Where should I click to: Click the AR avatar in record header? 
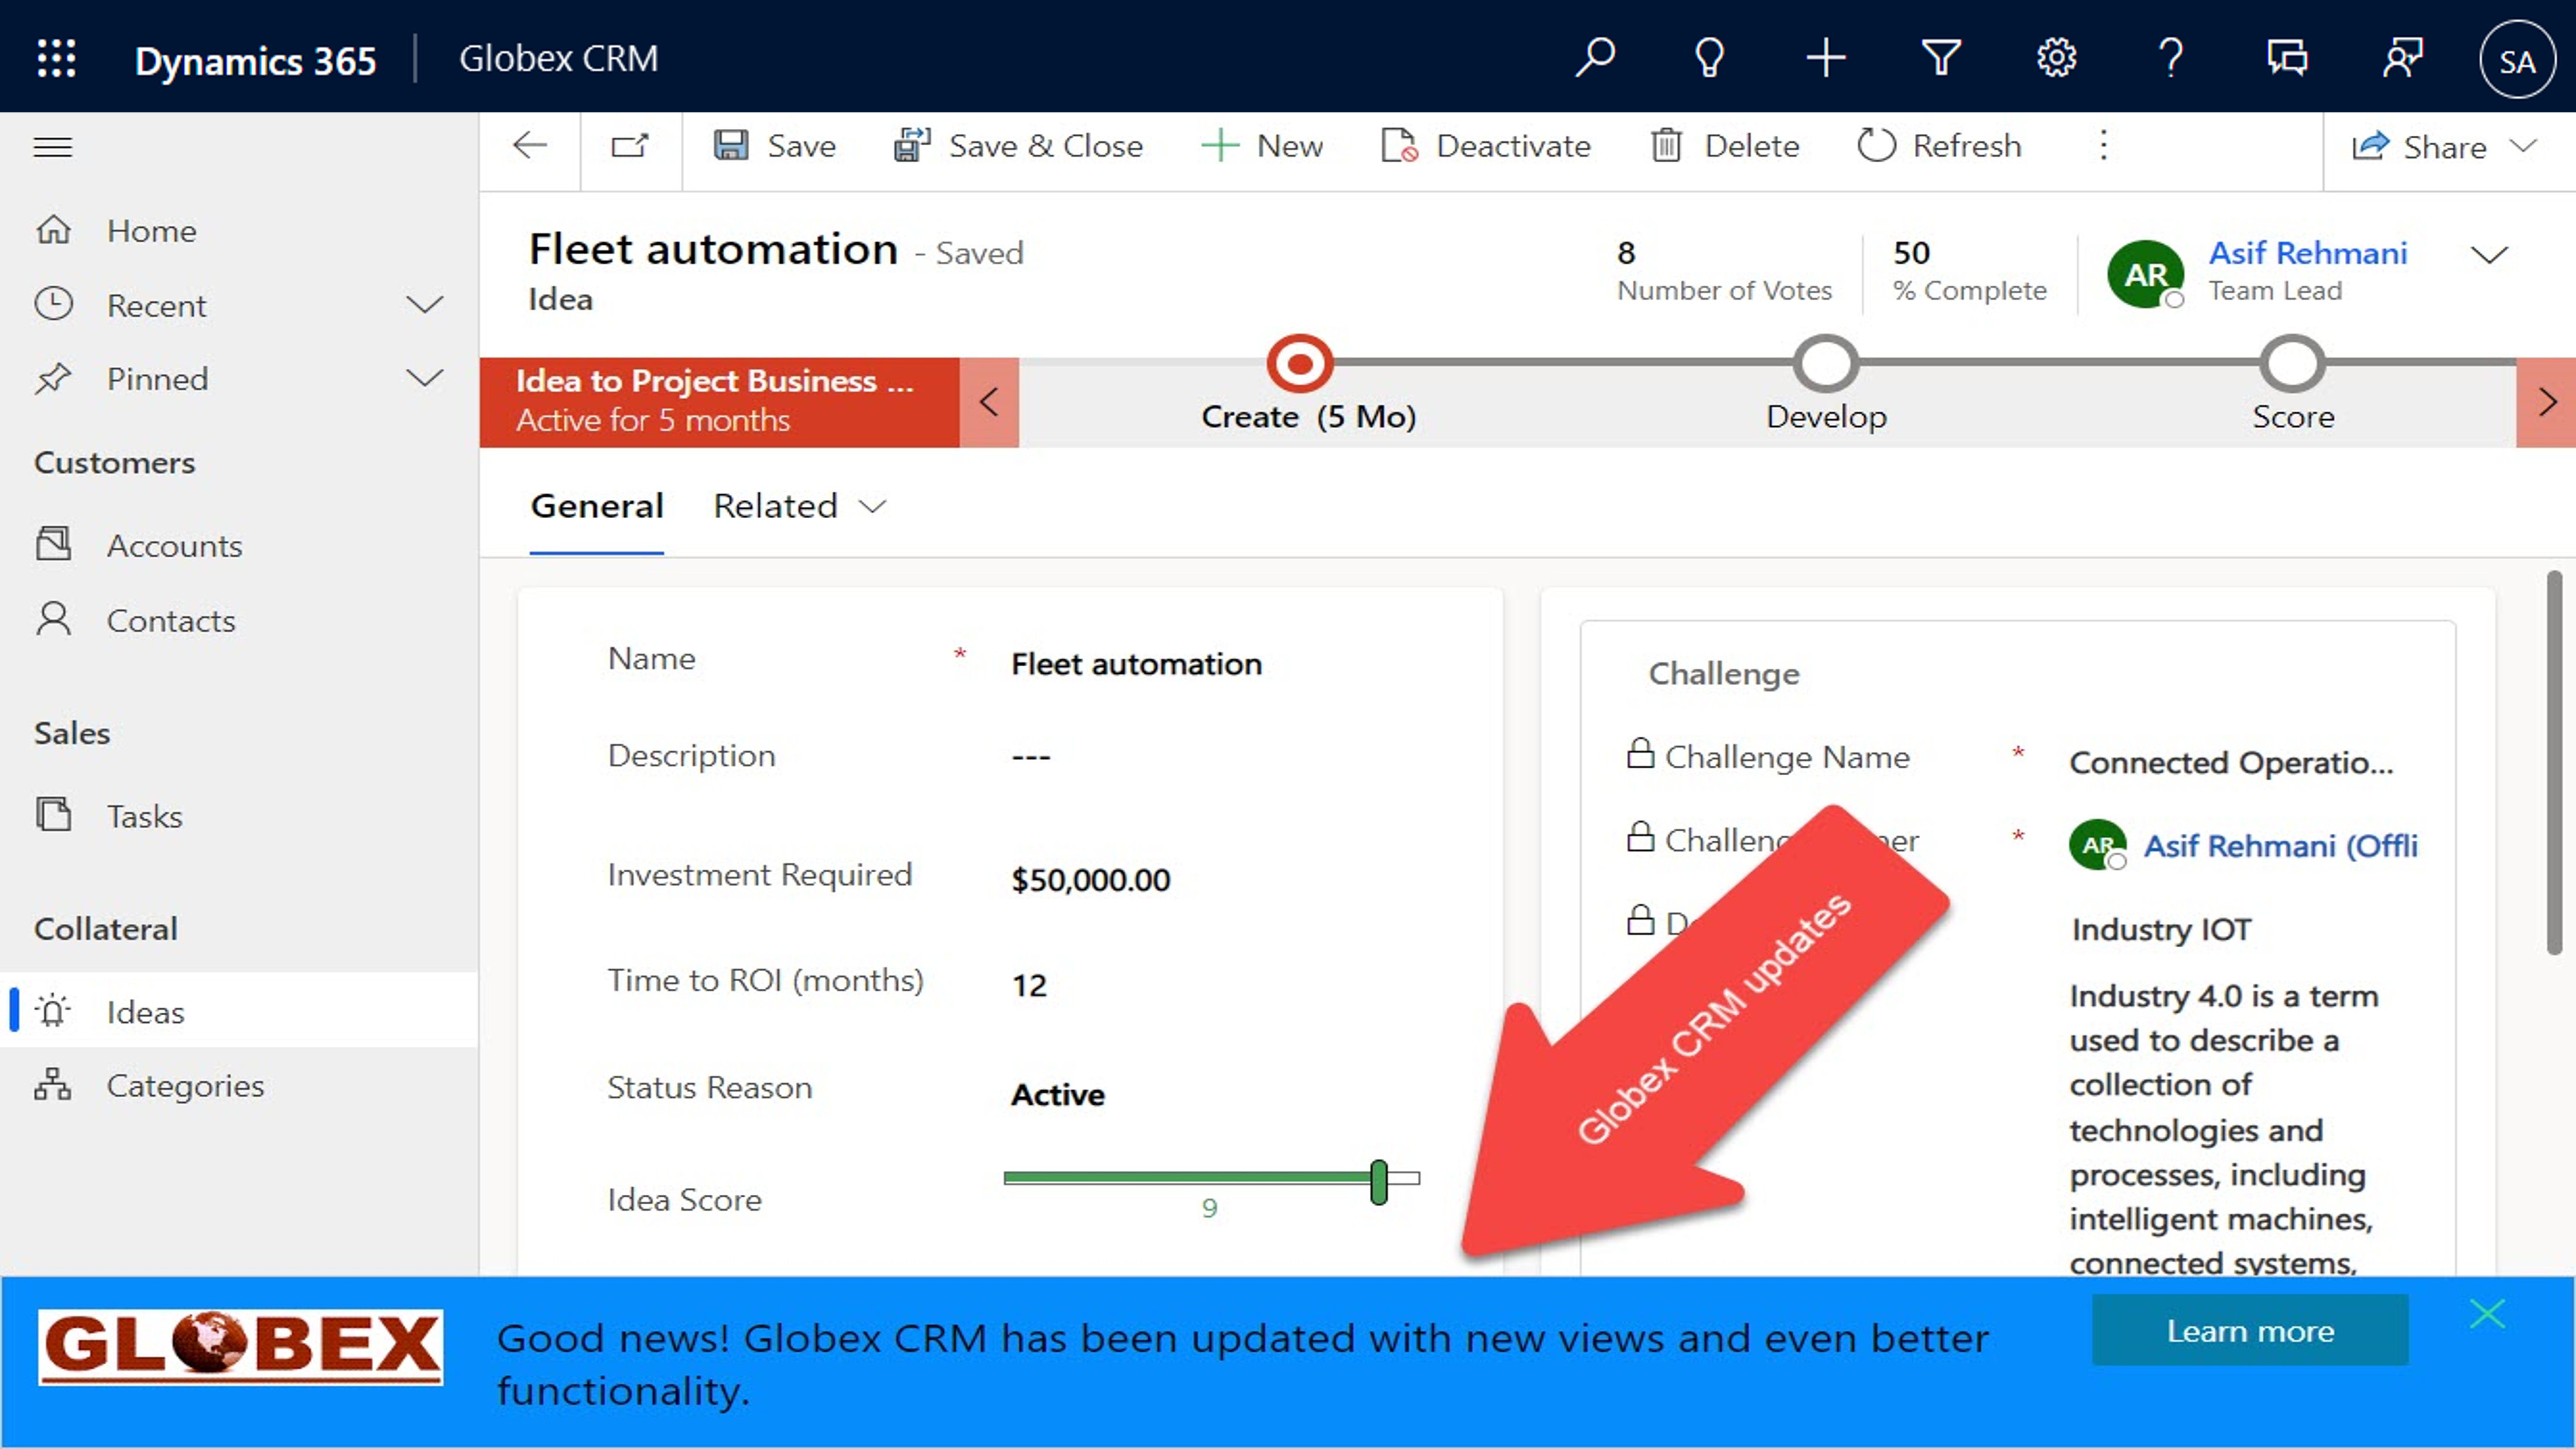2145,274
